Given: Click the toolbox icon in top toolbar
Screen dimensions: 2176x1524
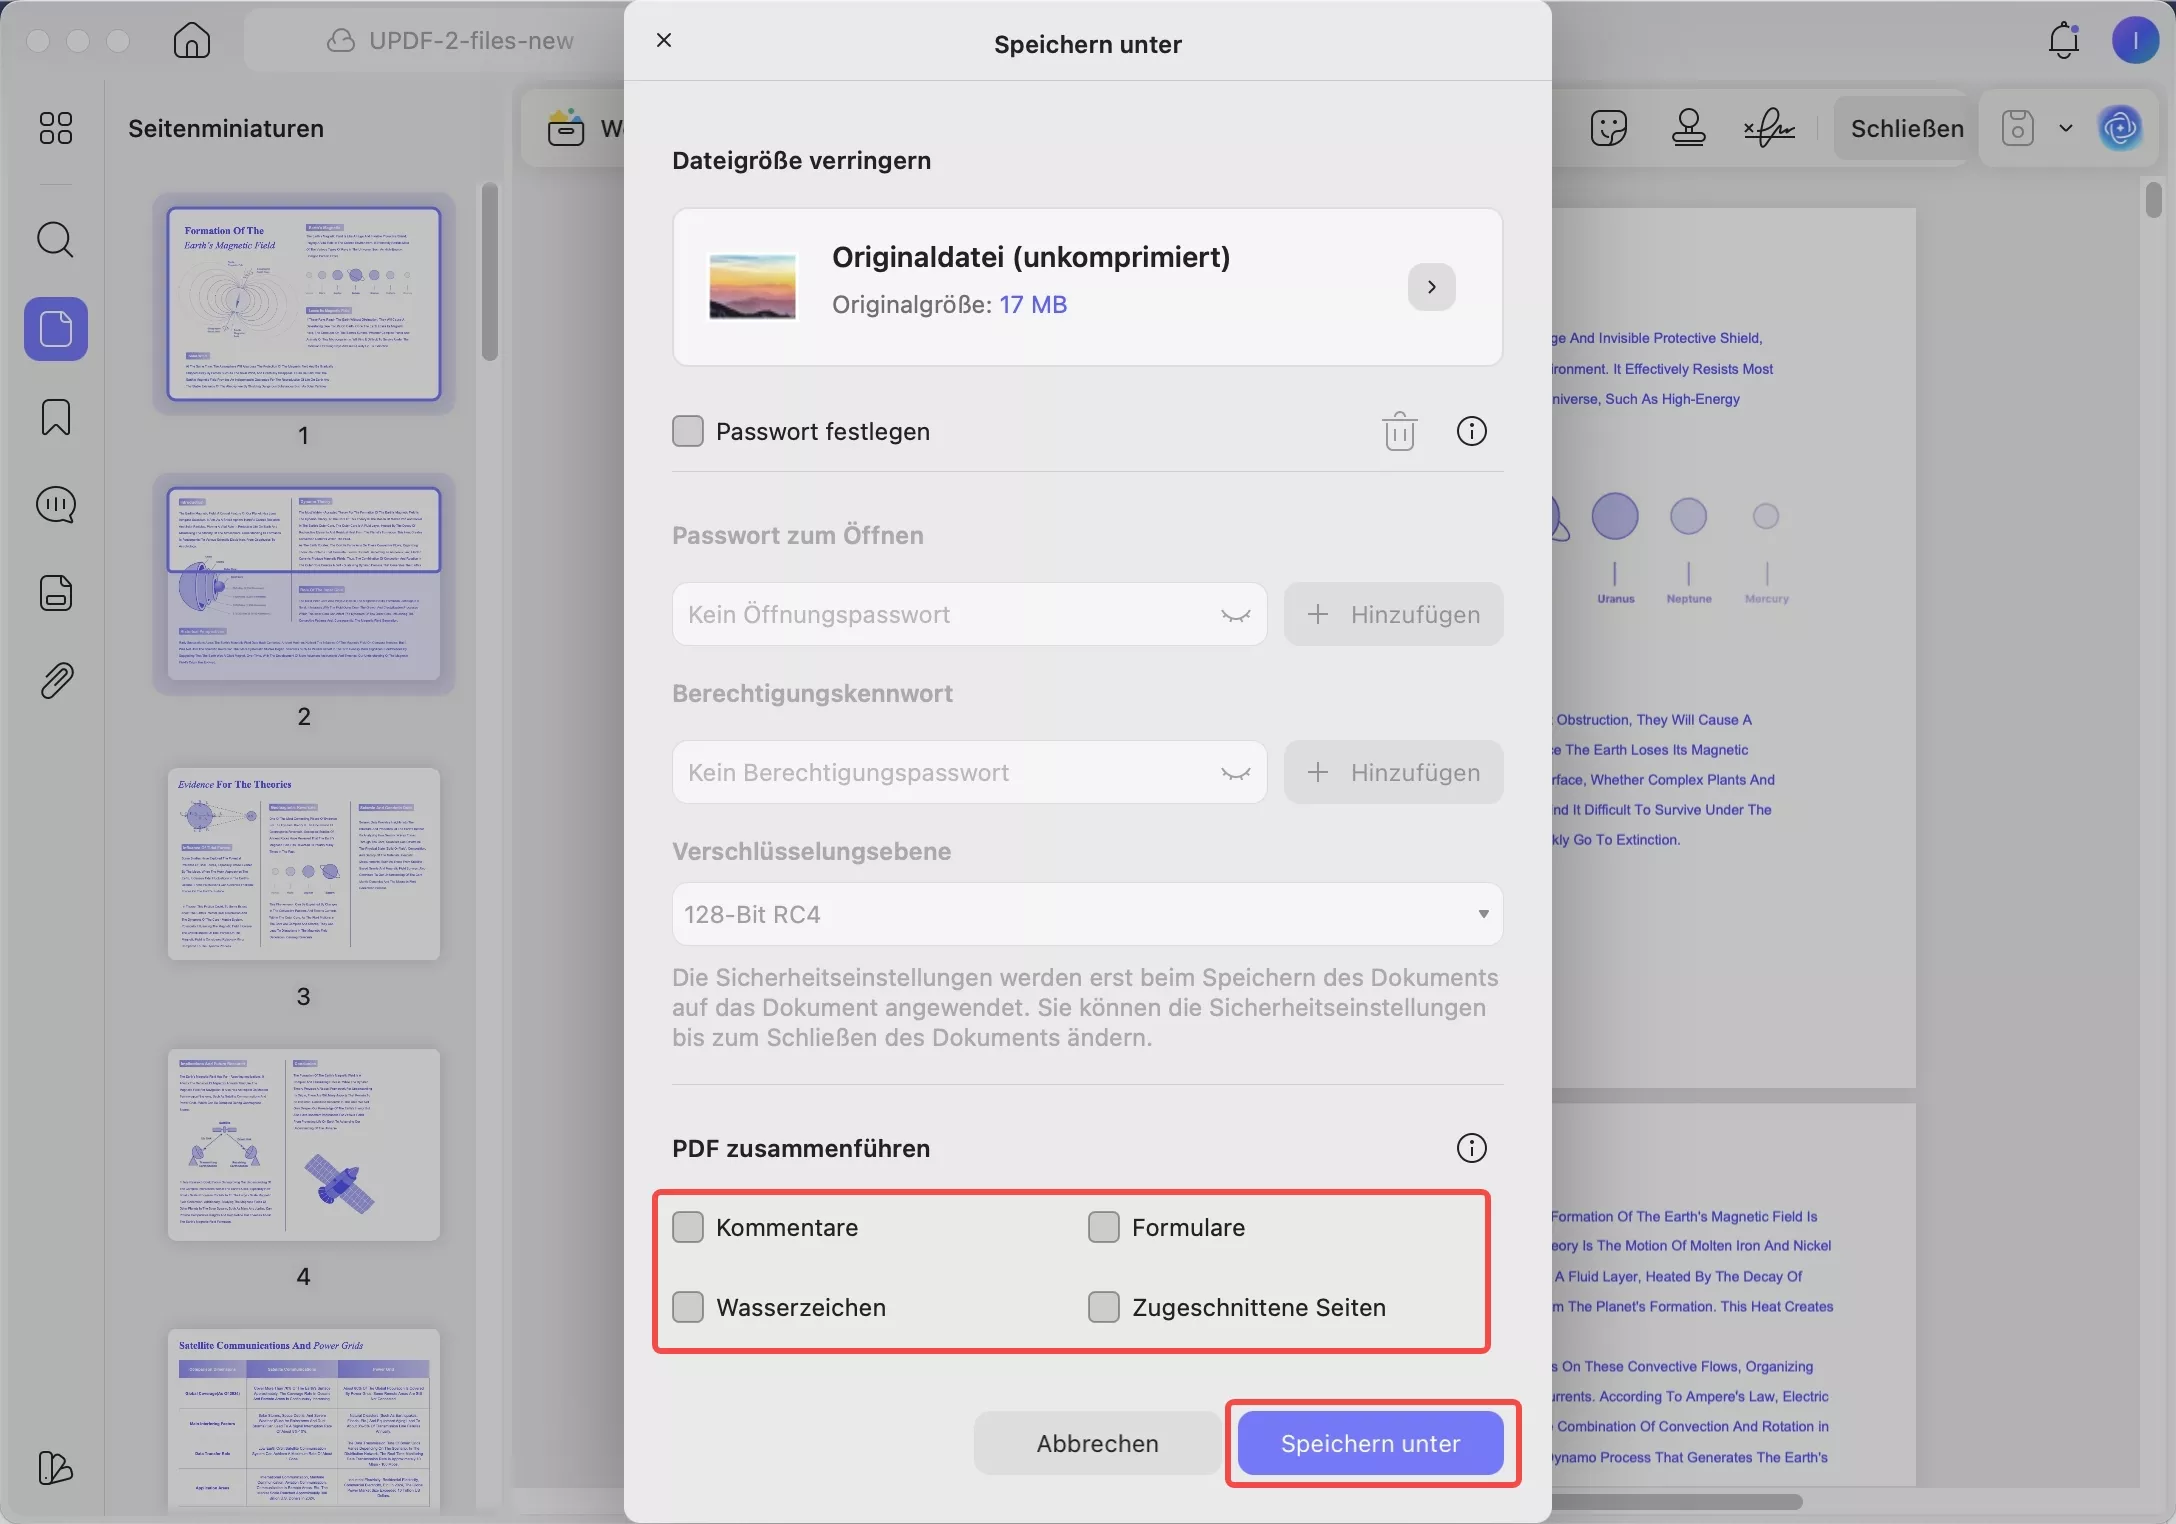Looking at the screenshot, I should point(566,128).
